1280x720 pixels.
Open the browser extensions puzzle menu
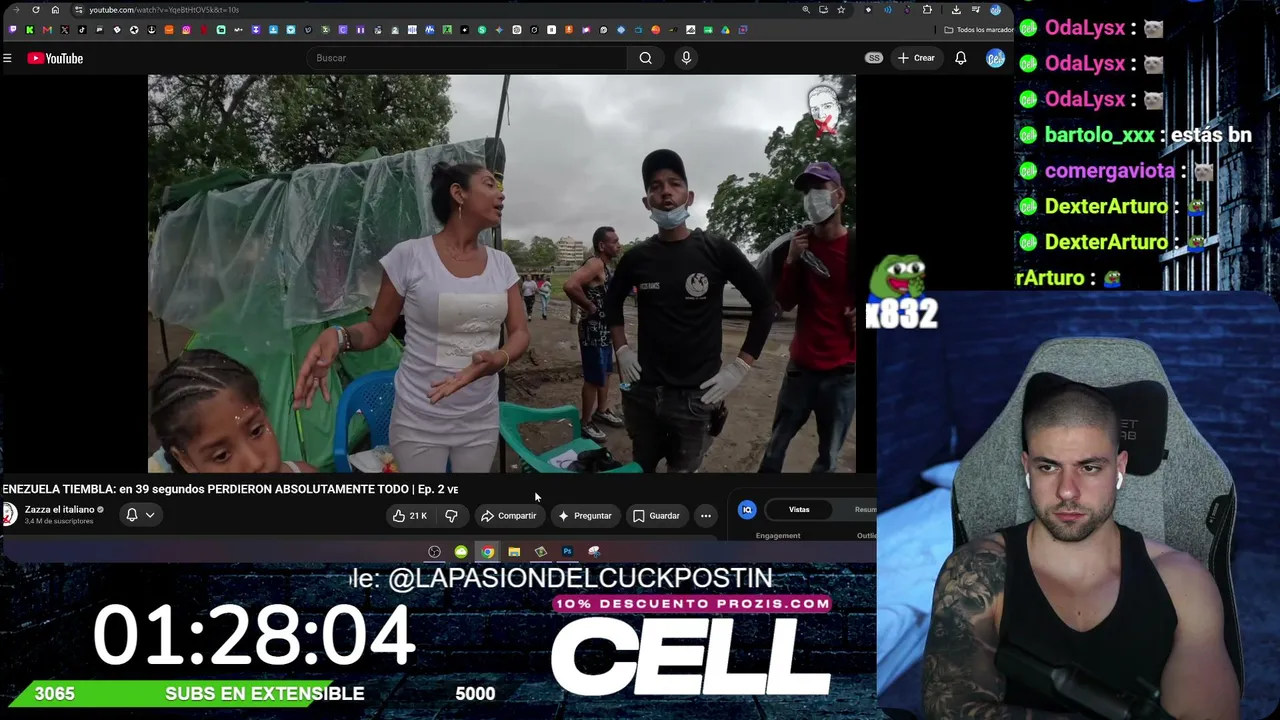927,10
